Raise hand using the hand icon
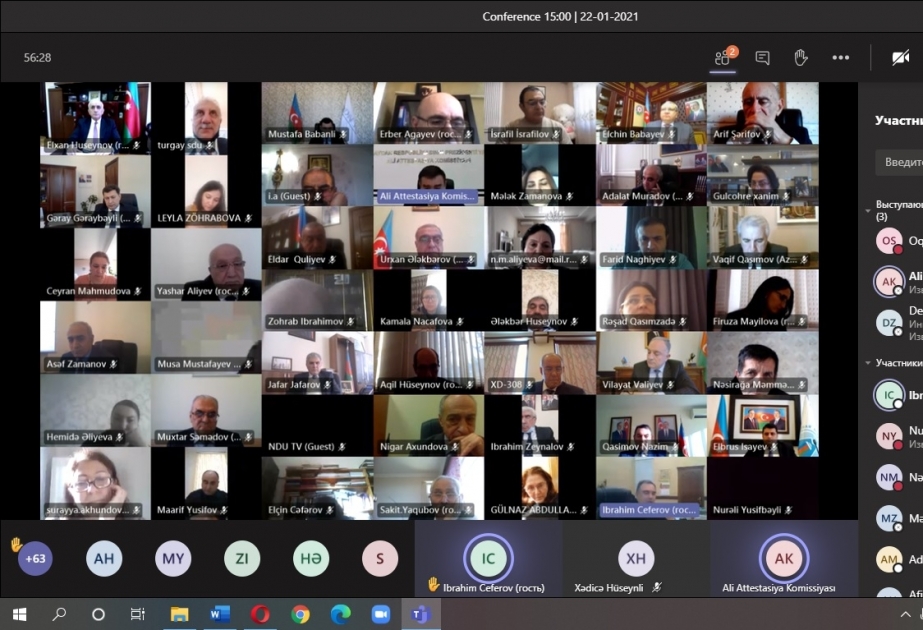This screenshot has width=923, height=630. pos(801,58)
